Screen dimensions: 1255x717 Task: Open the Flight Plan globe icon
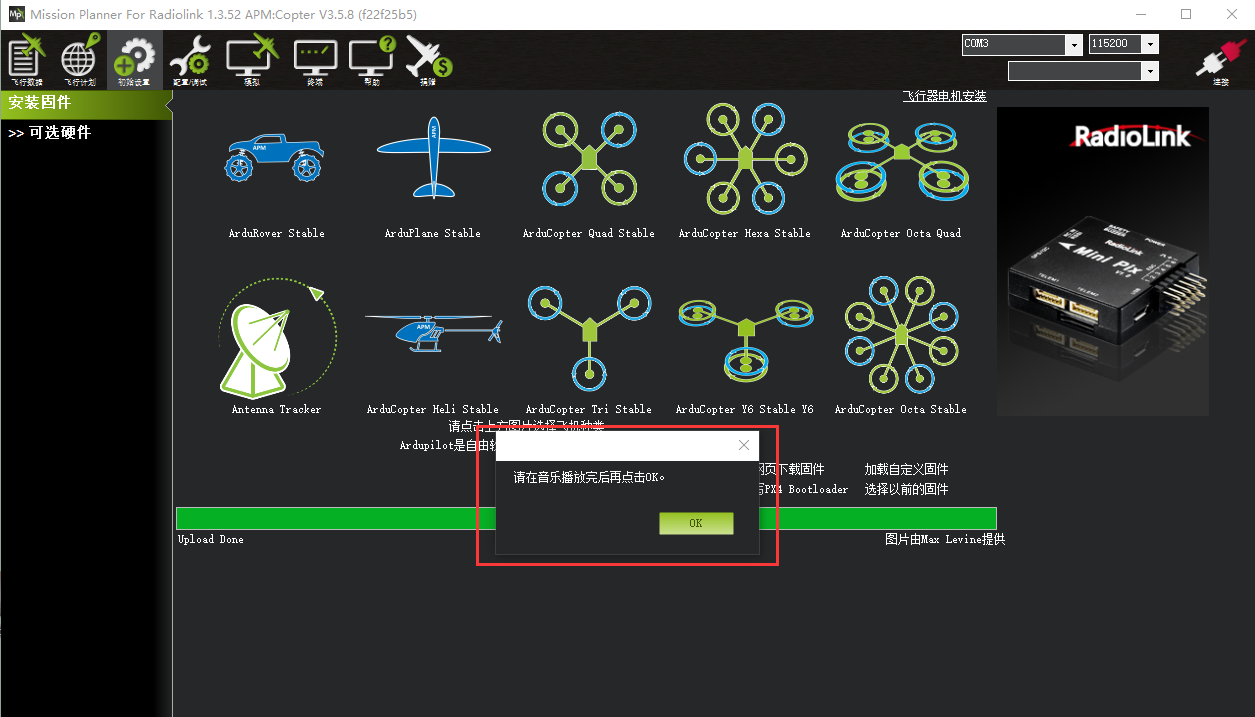pyautogui.click(x=80, y=60)
